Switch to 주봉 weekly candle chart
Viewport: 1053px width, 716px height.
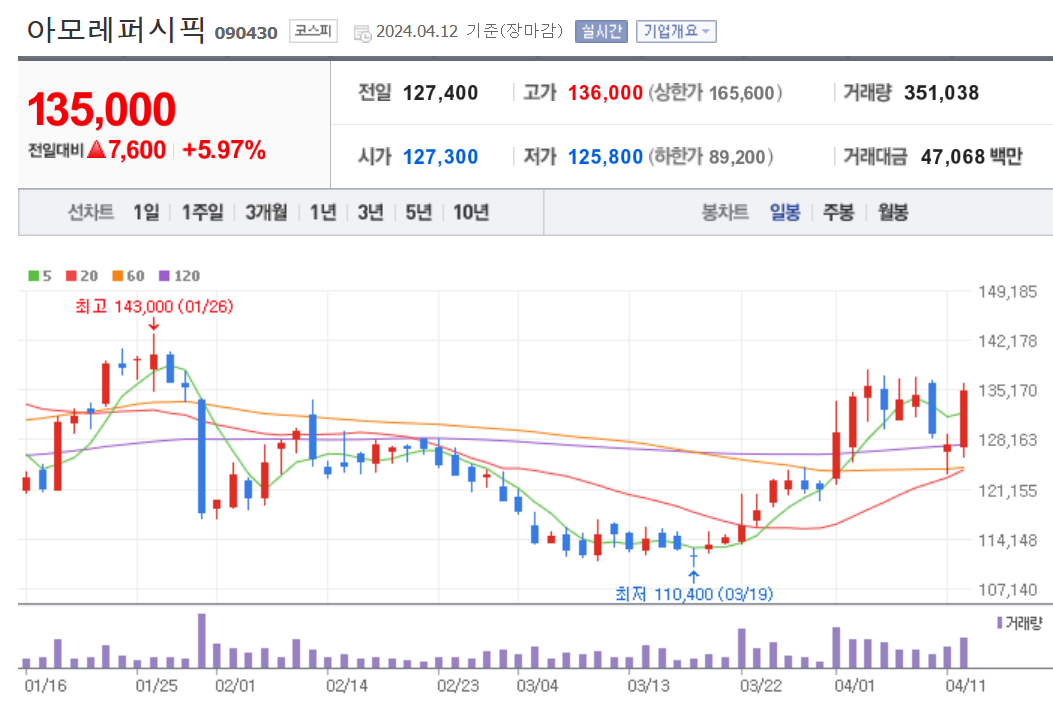point(838,212)
